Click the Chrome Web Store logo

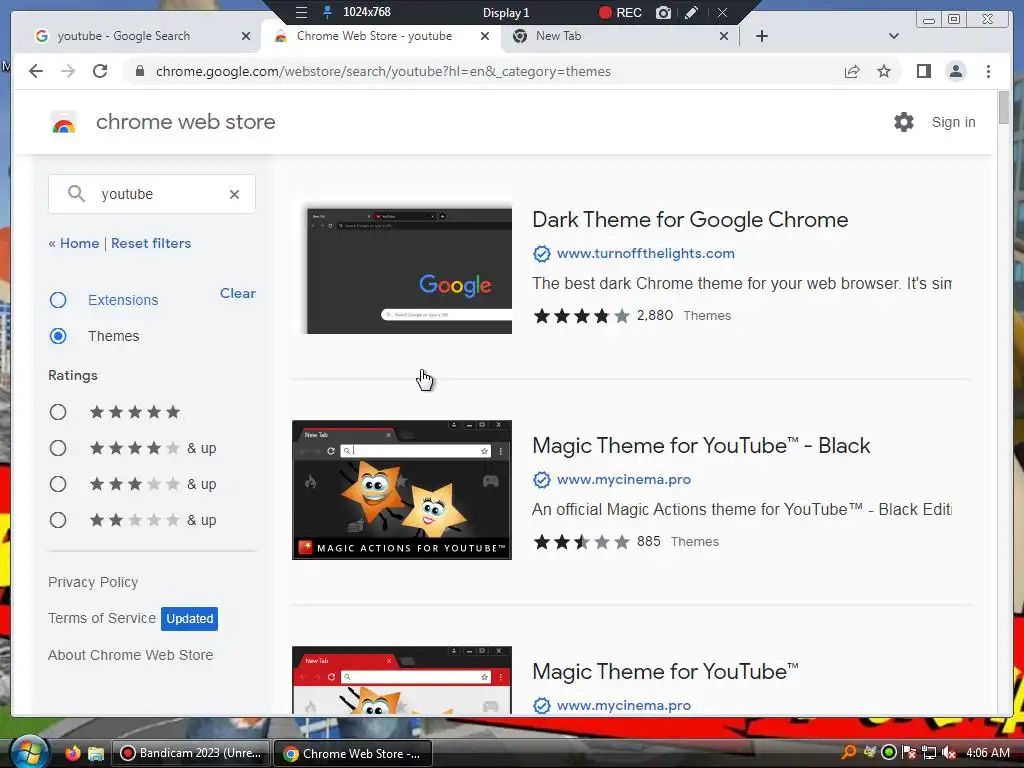64,122
